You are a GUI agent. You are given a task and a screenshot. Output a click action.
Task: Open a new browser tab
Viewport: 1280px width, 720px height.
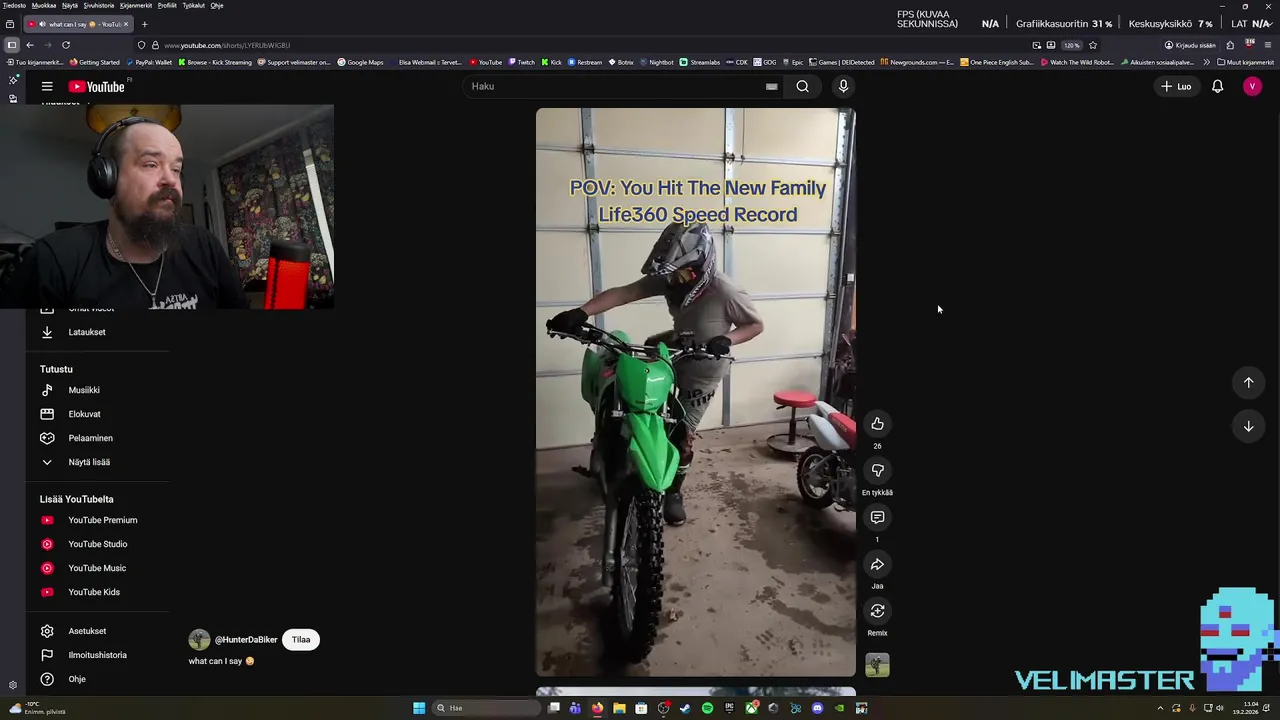144,24
